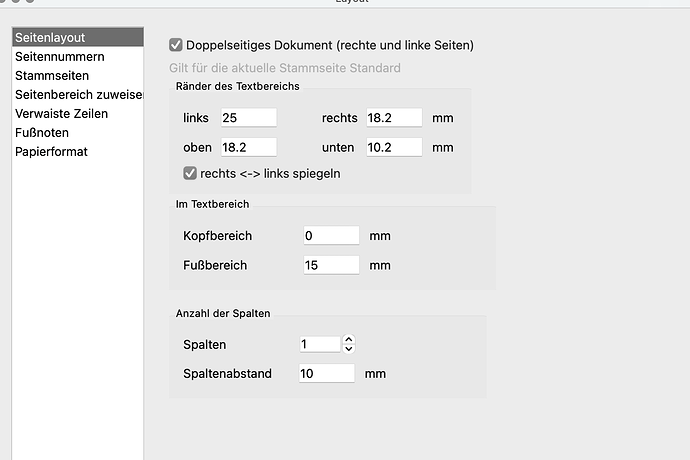Increase Spalten count with stepper up arrow

point(348,339)
